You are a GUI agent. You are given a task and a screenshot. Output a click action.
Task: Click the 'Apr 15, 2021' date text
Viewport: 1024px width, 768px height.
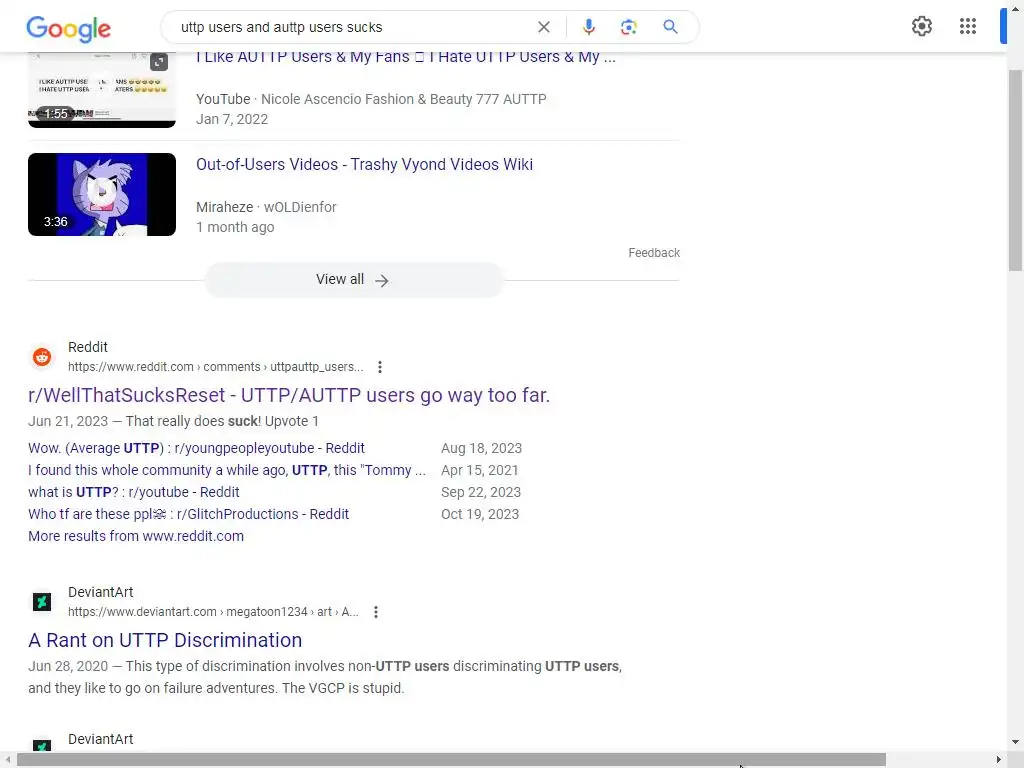(x=479, y=470)
